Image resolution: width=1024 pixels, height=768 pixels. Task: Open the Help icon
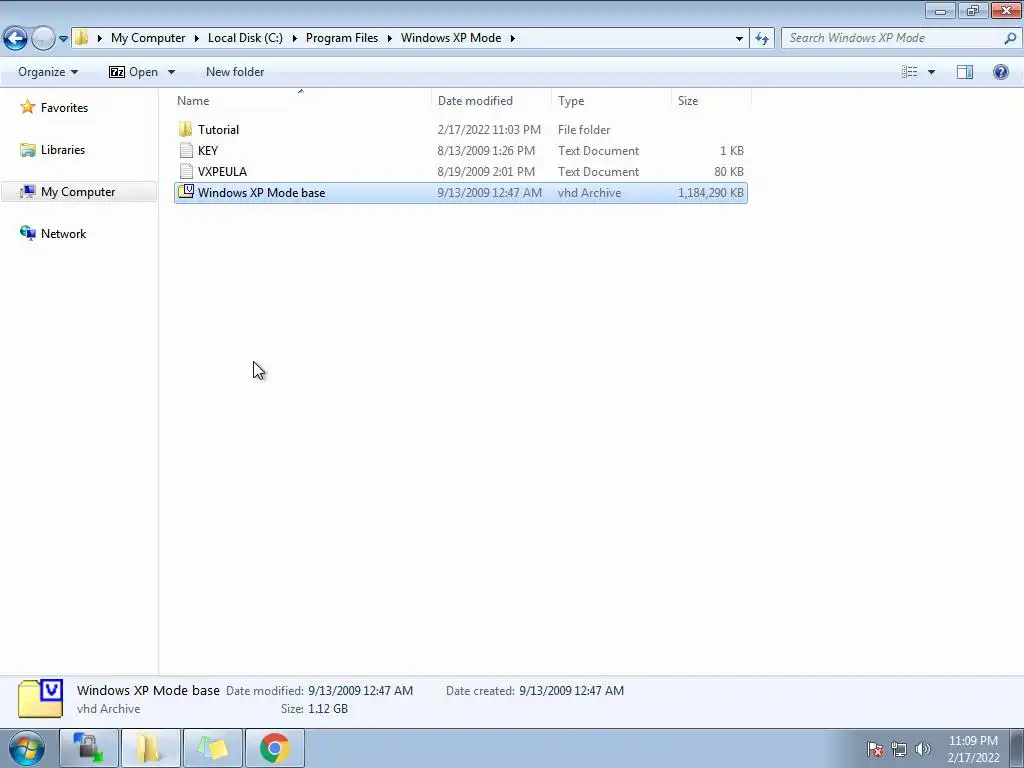click(1000, 72)
